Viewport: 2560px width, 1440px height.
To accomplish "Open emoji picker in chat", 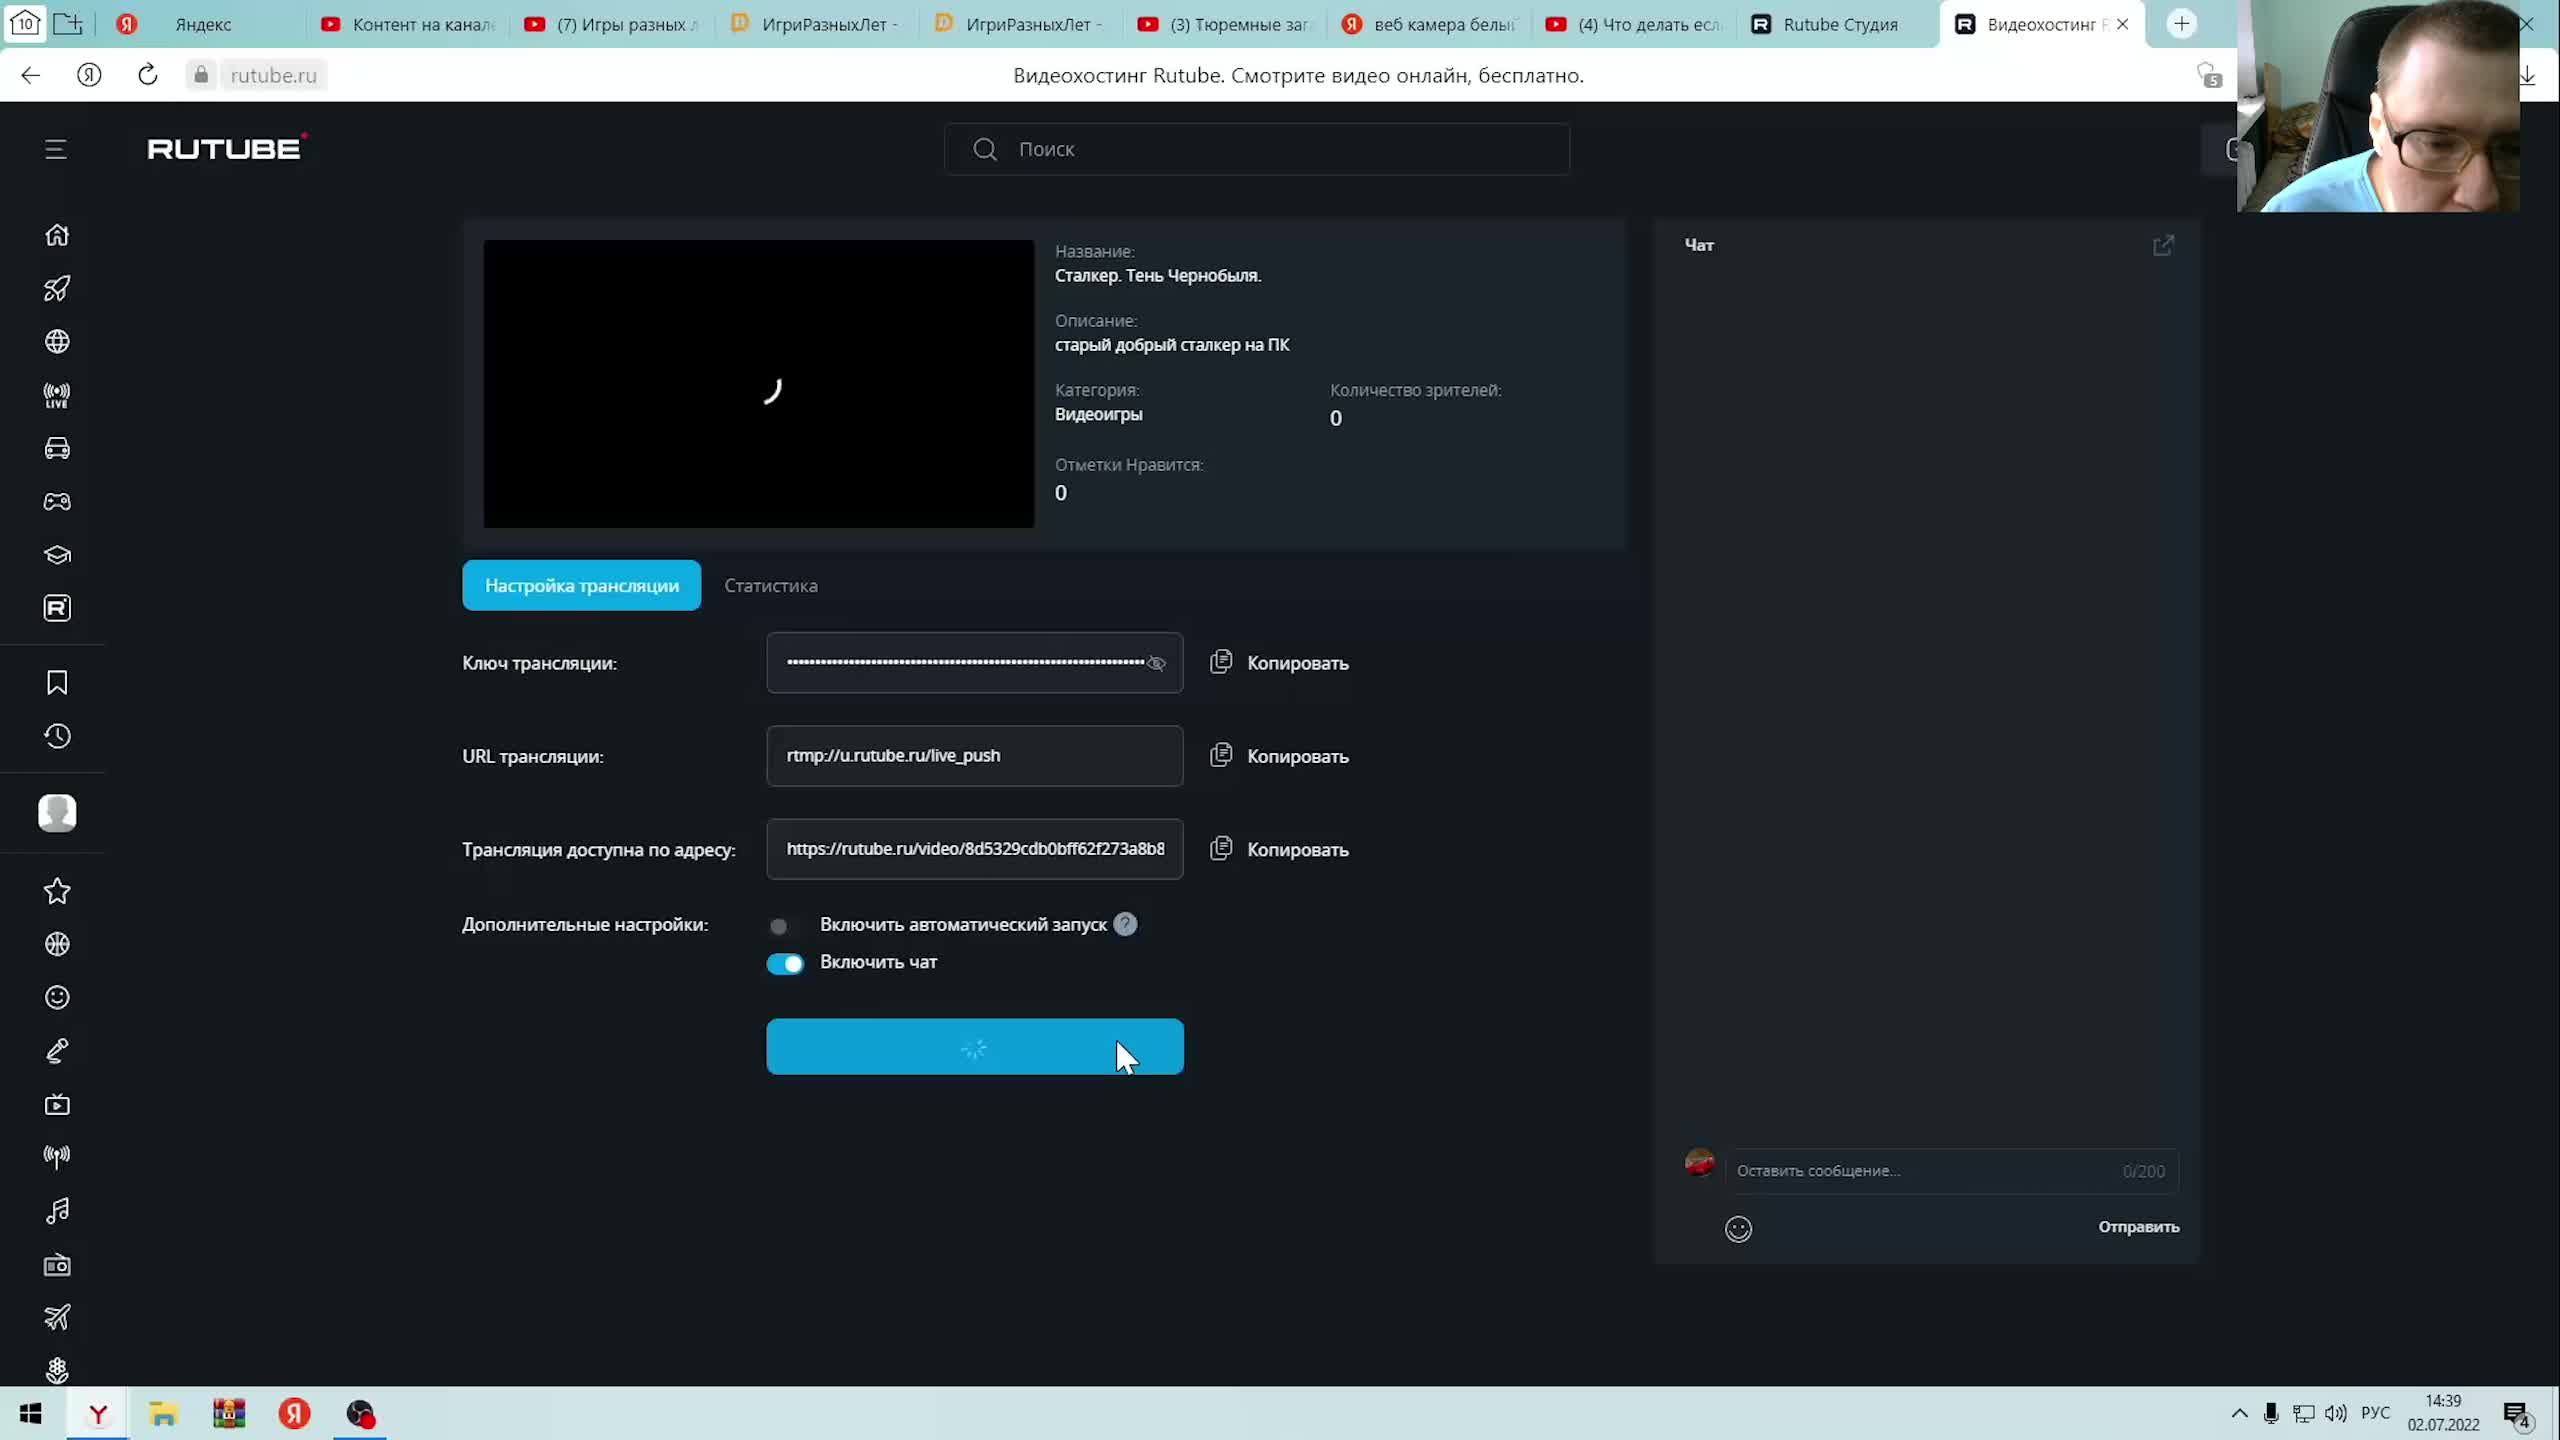I will [1738, 1229].
